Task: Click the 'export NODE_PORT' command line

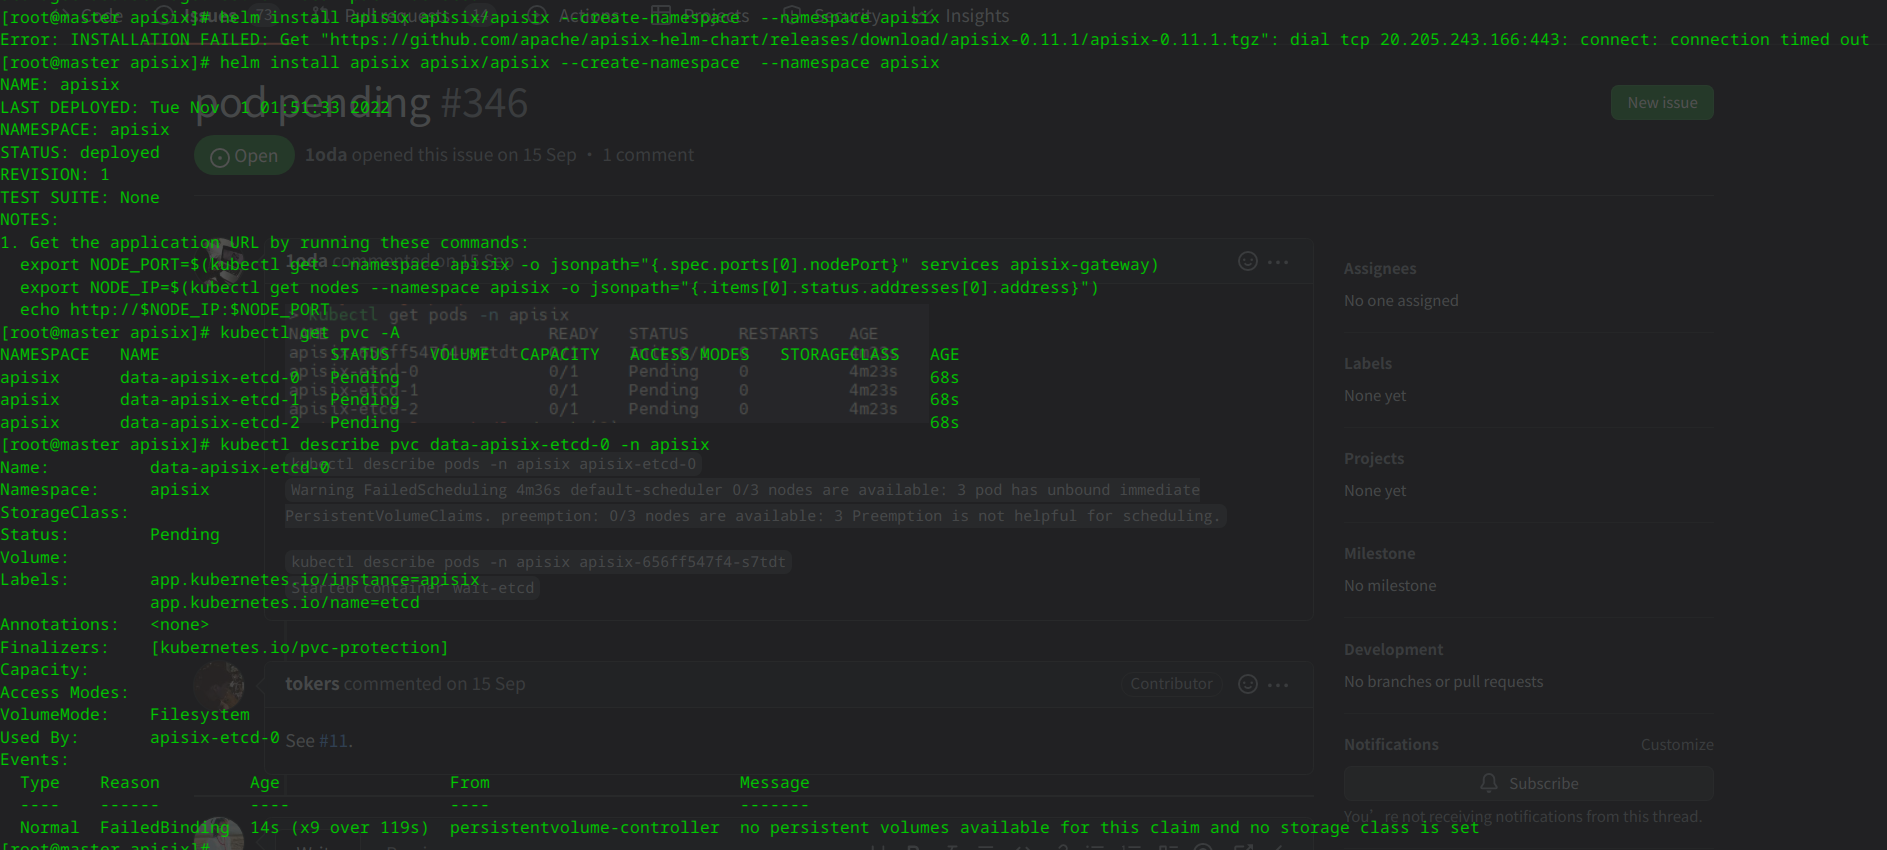Action: tap(589, 265)
